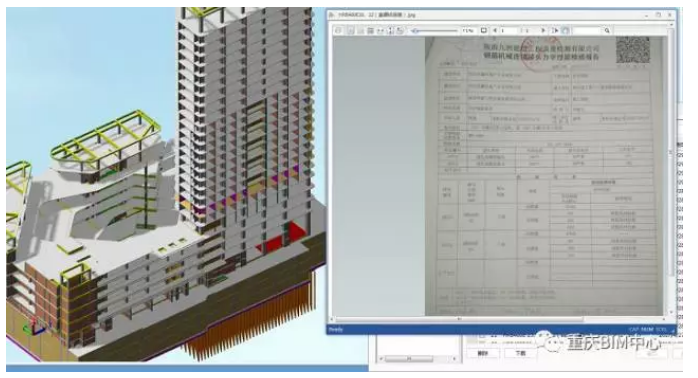Click the magnifier search icon in viewer toolbar
The width and height of the screenshot is (698, 378).
tap(607, 30)
